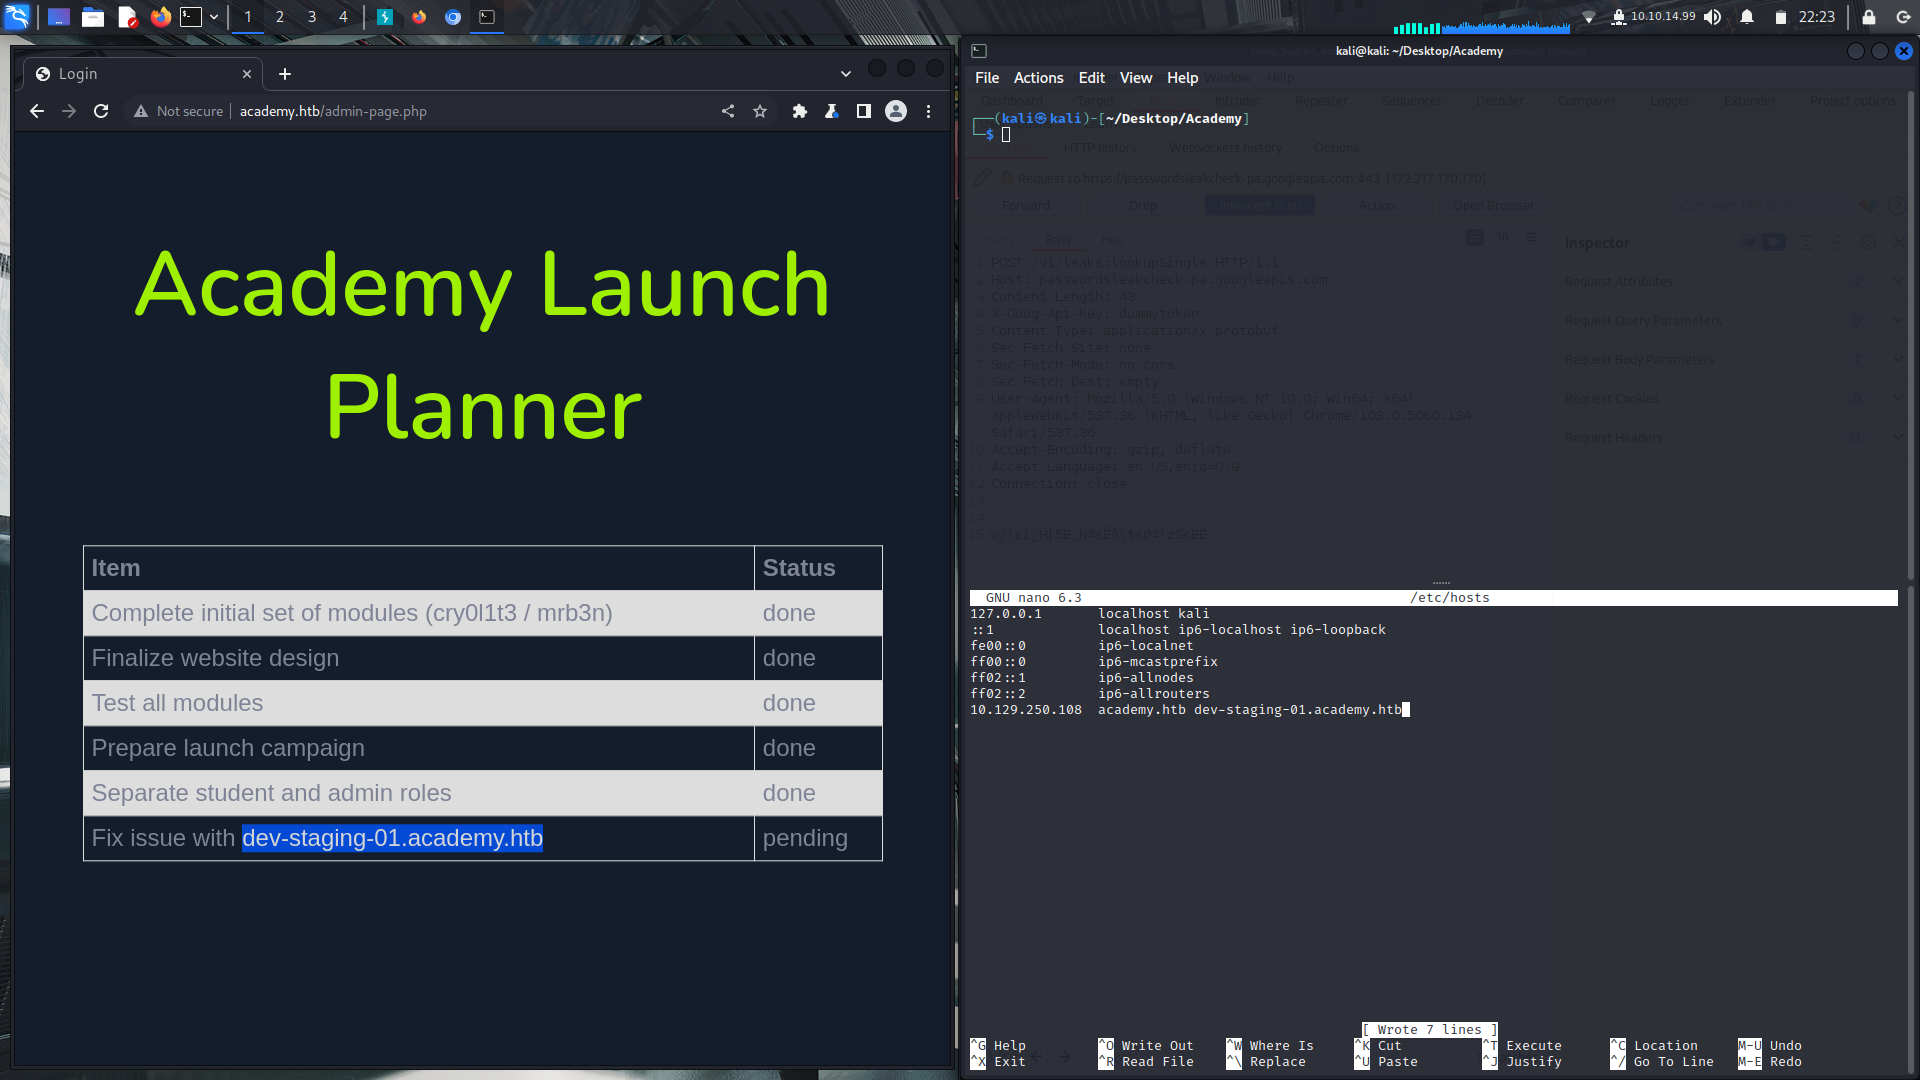Mute audio via volume tray icon
The height and width of the screenshot is (1080, 1920).
pos(1713,17)
